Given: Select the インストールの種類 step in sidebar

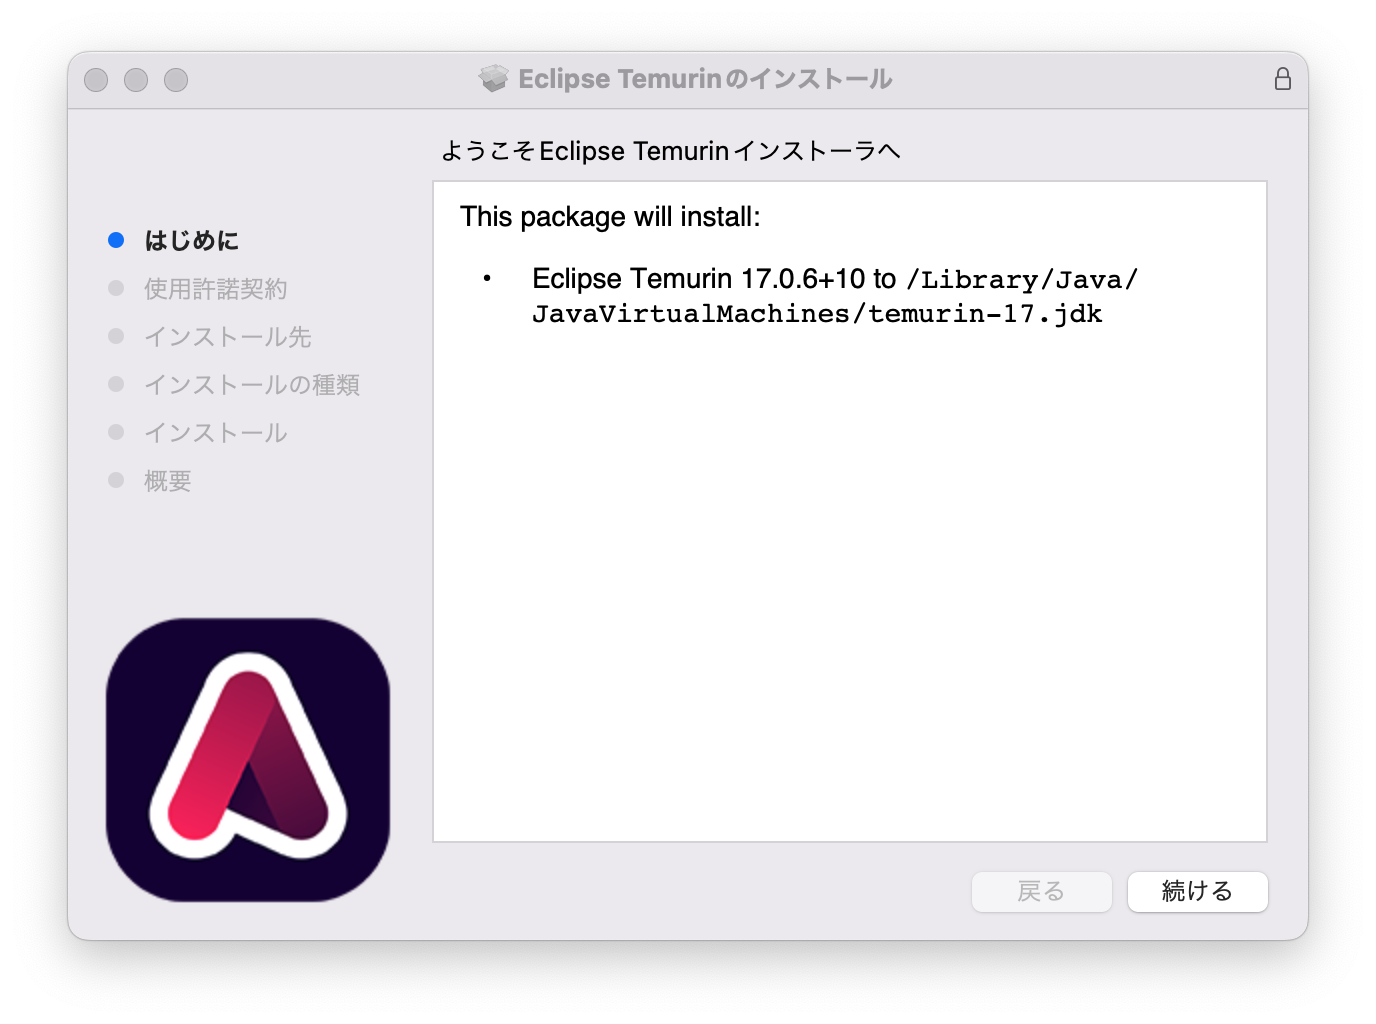Looking at the screenshot, I should pos(252,384).
